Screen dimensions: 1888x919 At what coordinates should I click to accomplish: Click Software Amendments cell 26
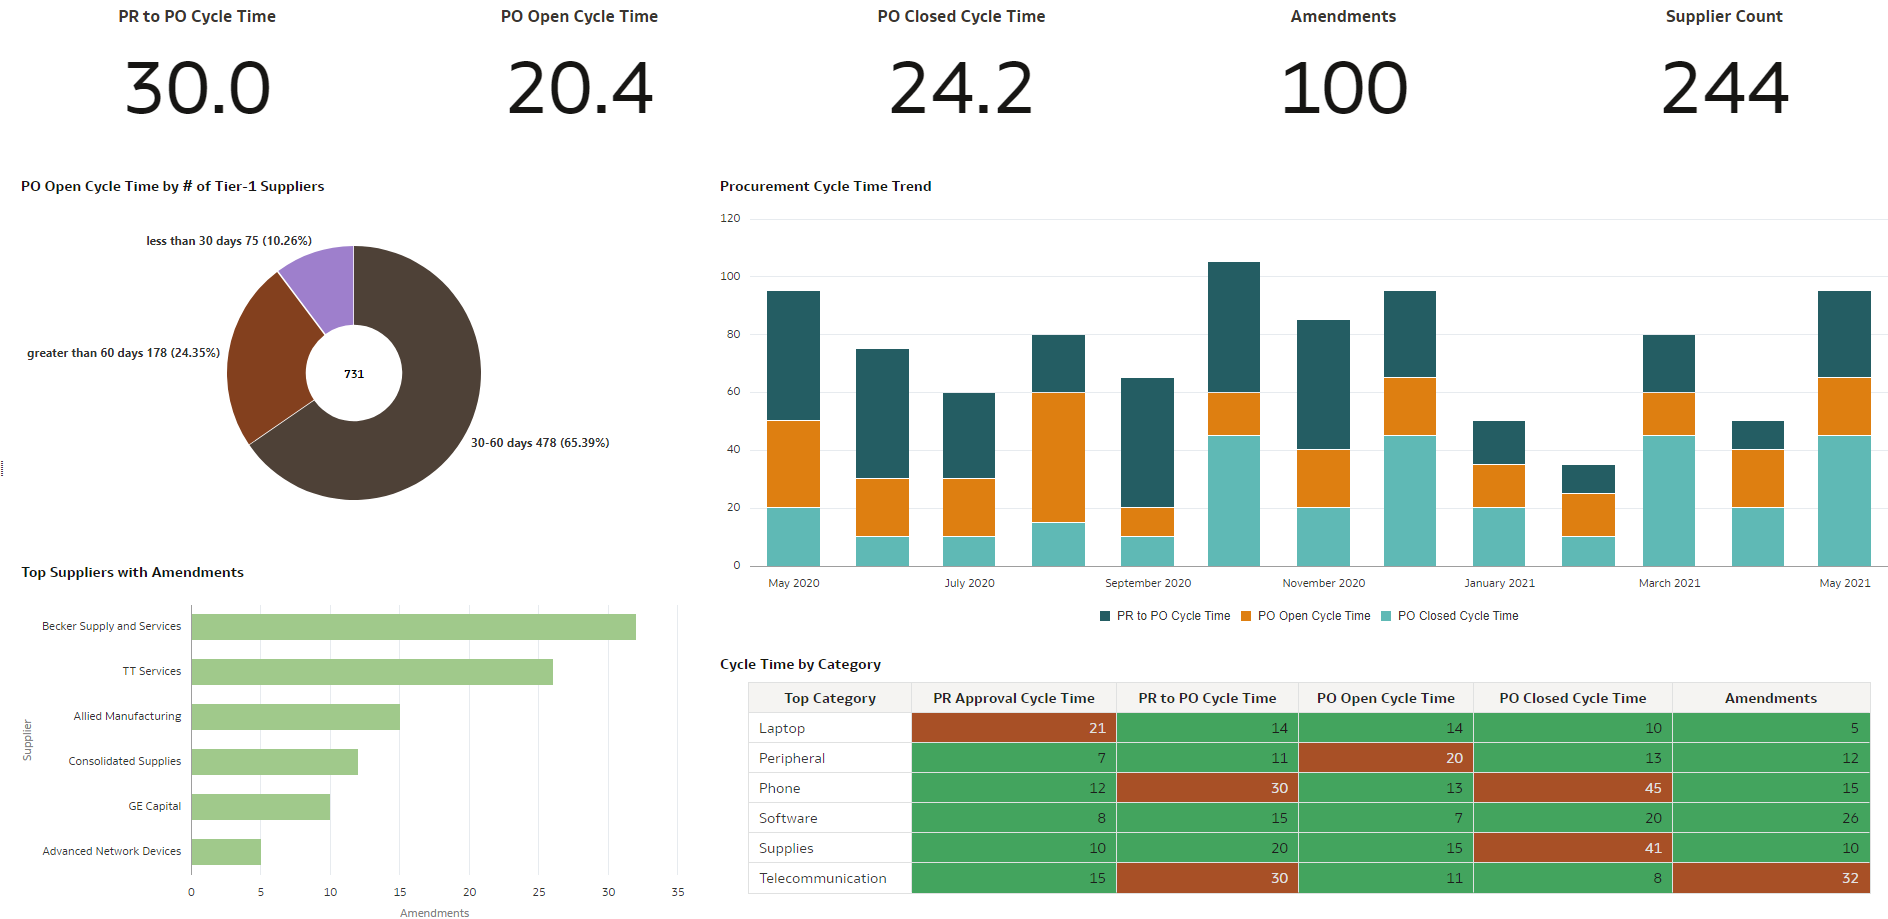(x=1771, y=818)
